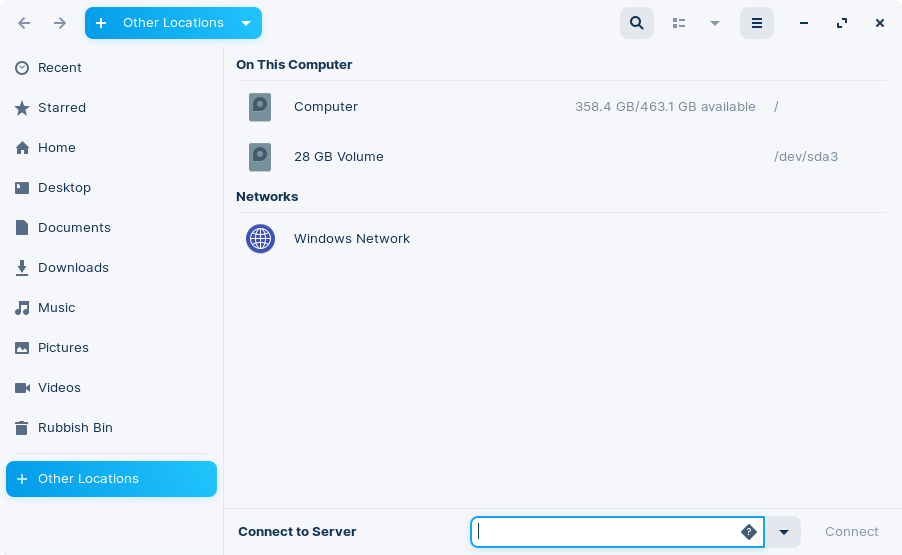Open the Home folder in sidebar

coord(57,148)
